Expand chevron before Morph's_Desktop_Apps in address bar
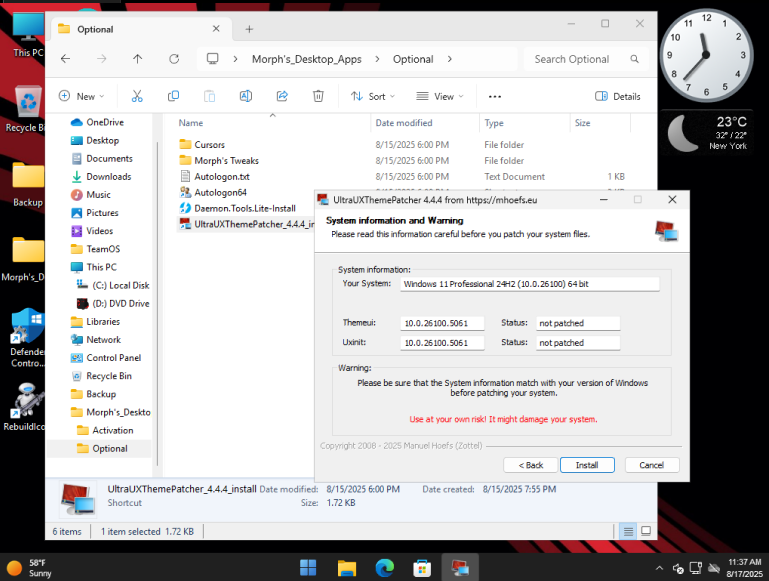 coord(235,59)
